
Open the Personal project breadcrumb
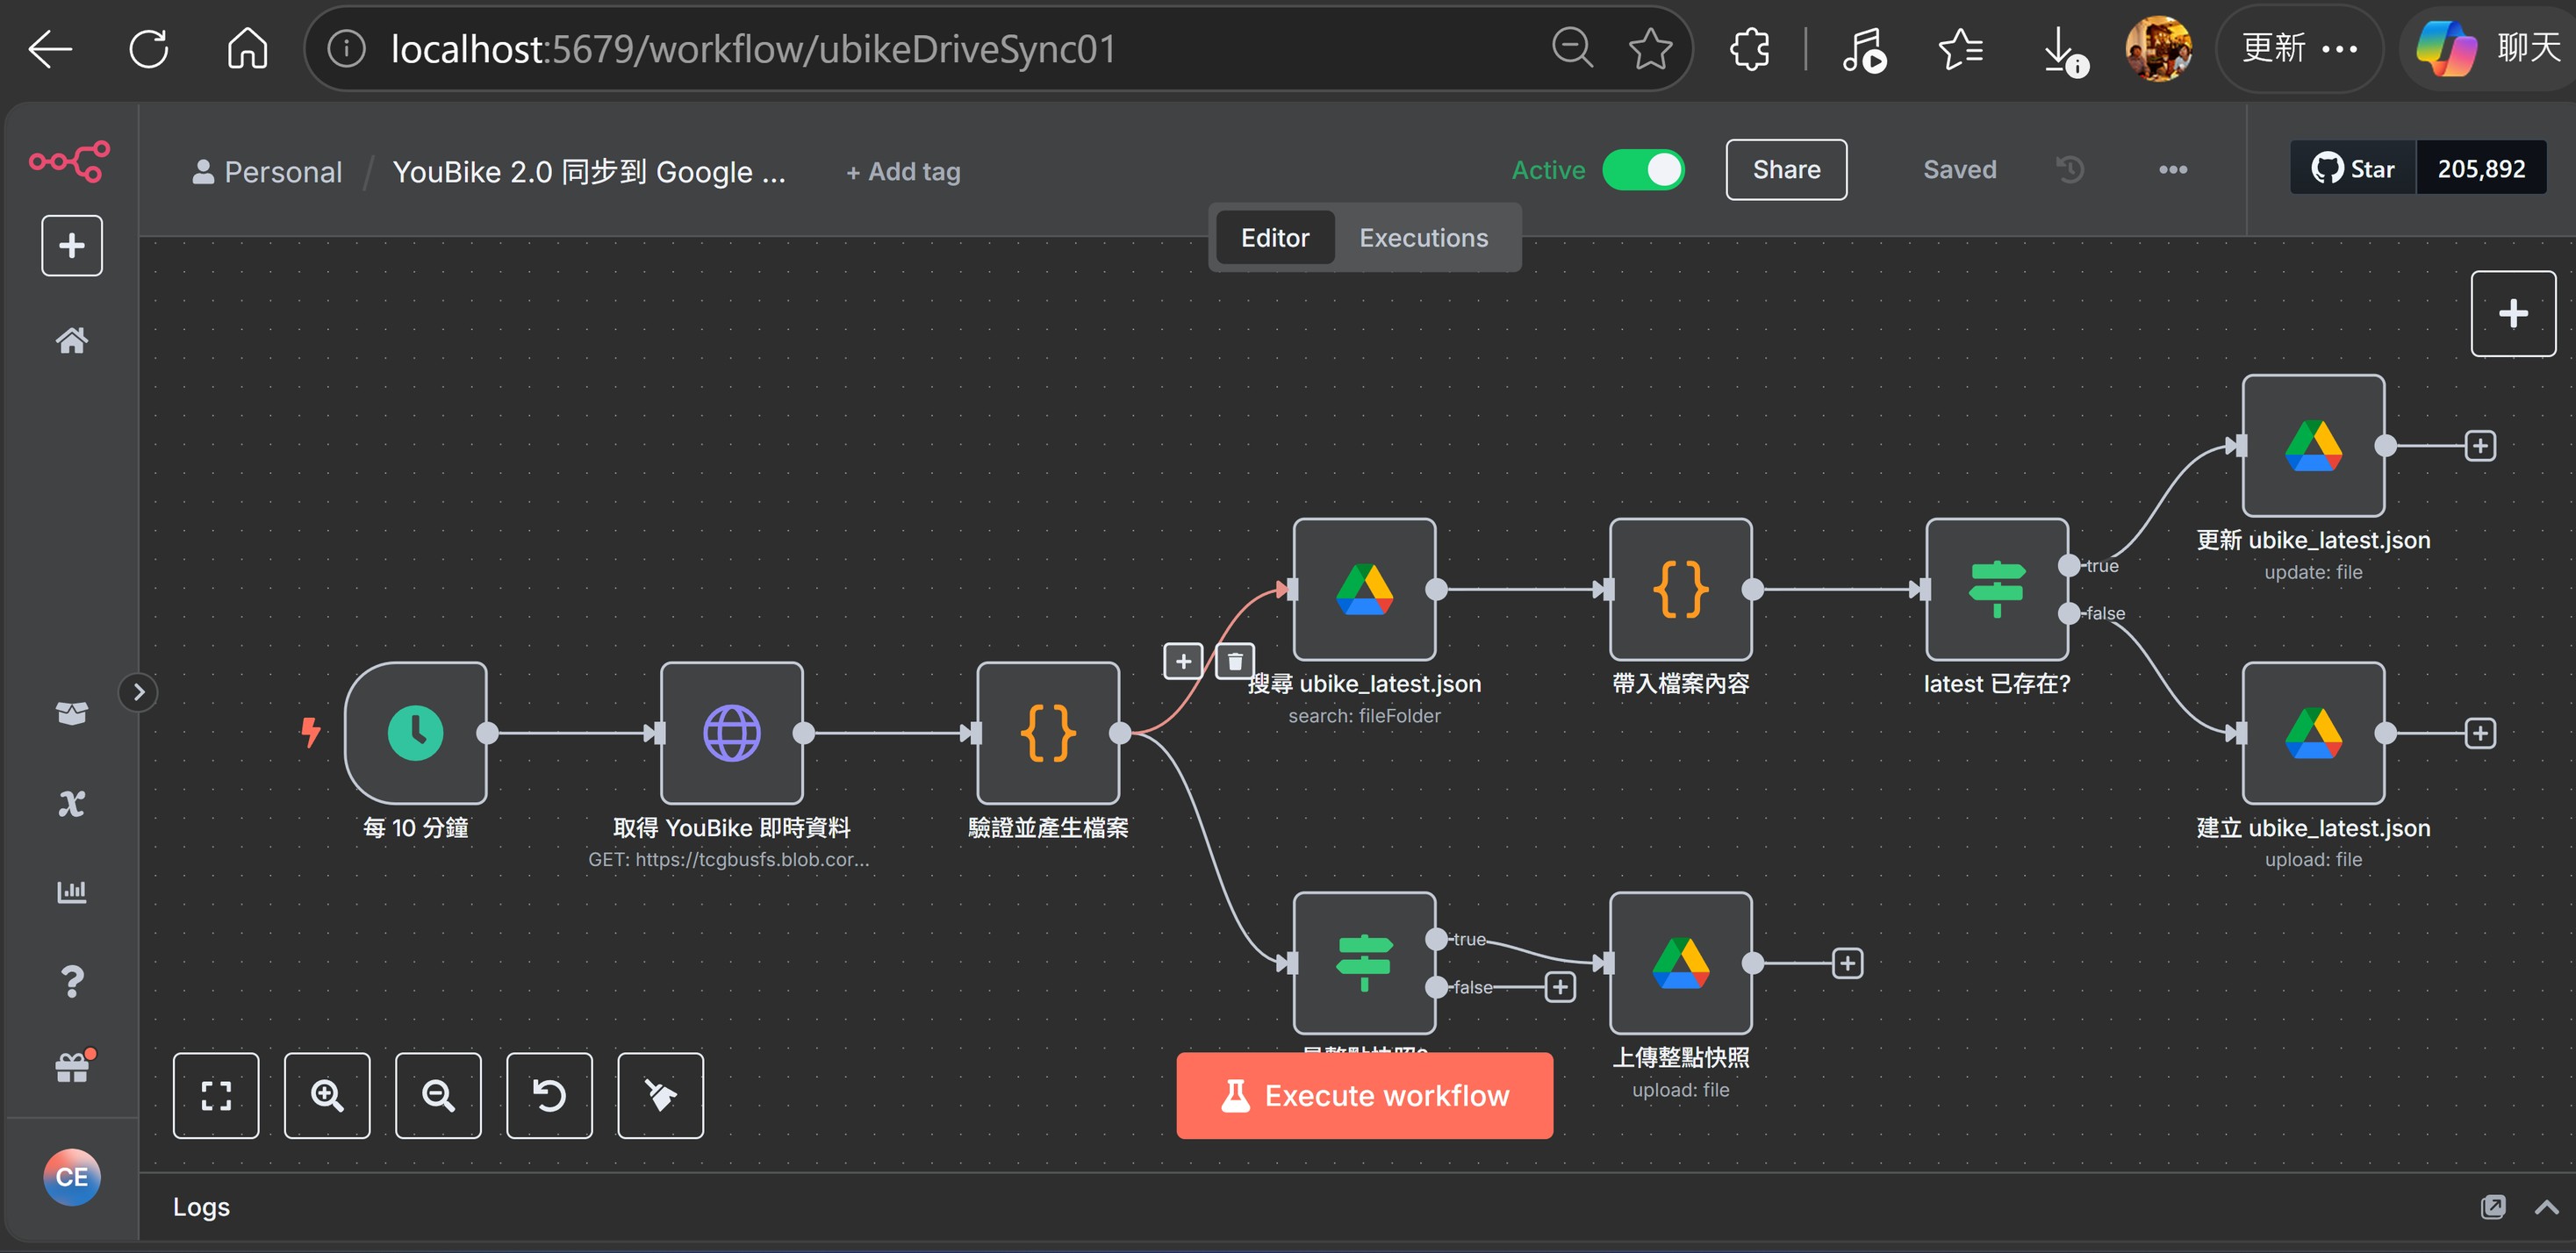[267, 172]
